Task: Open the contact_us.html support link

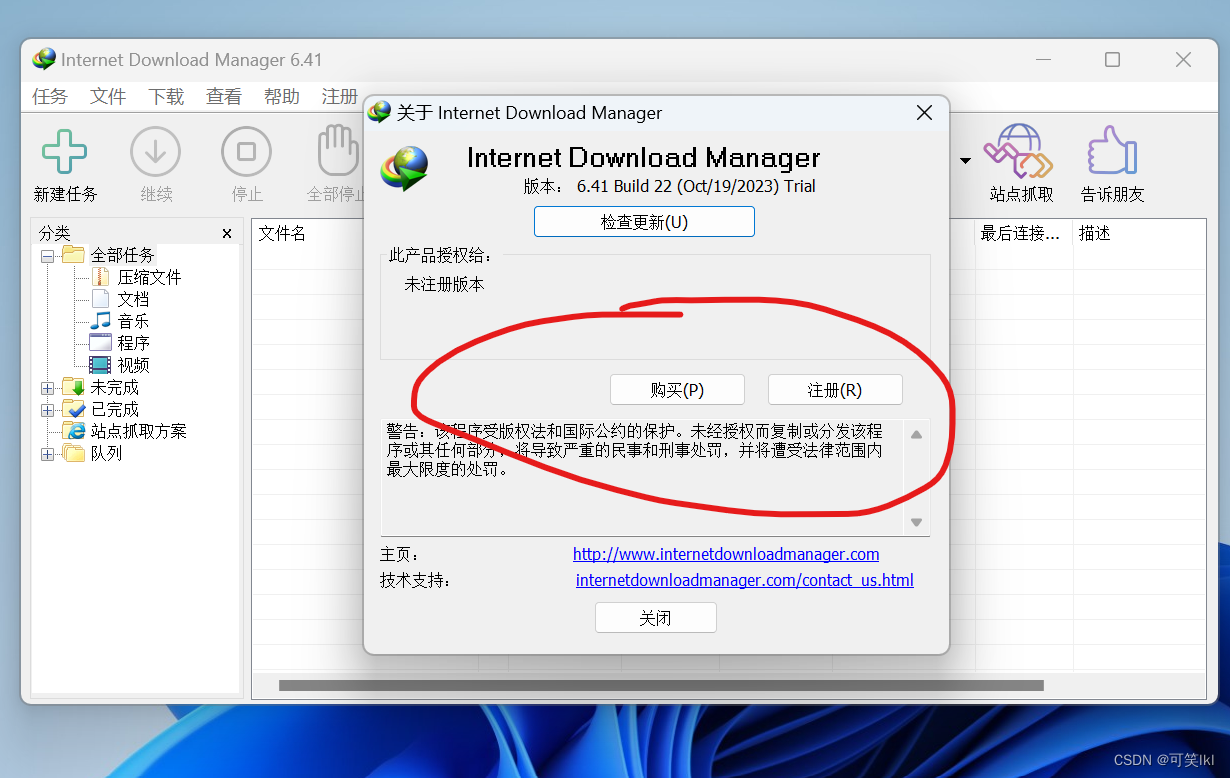Action: [x=745, y=580]
